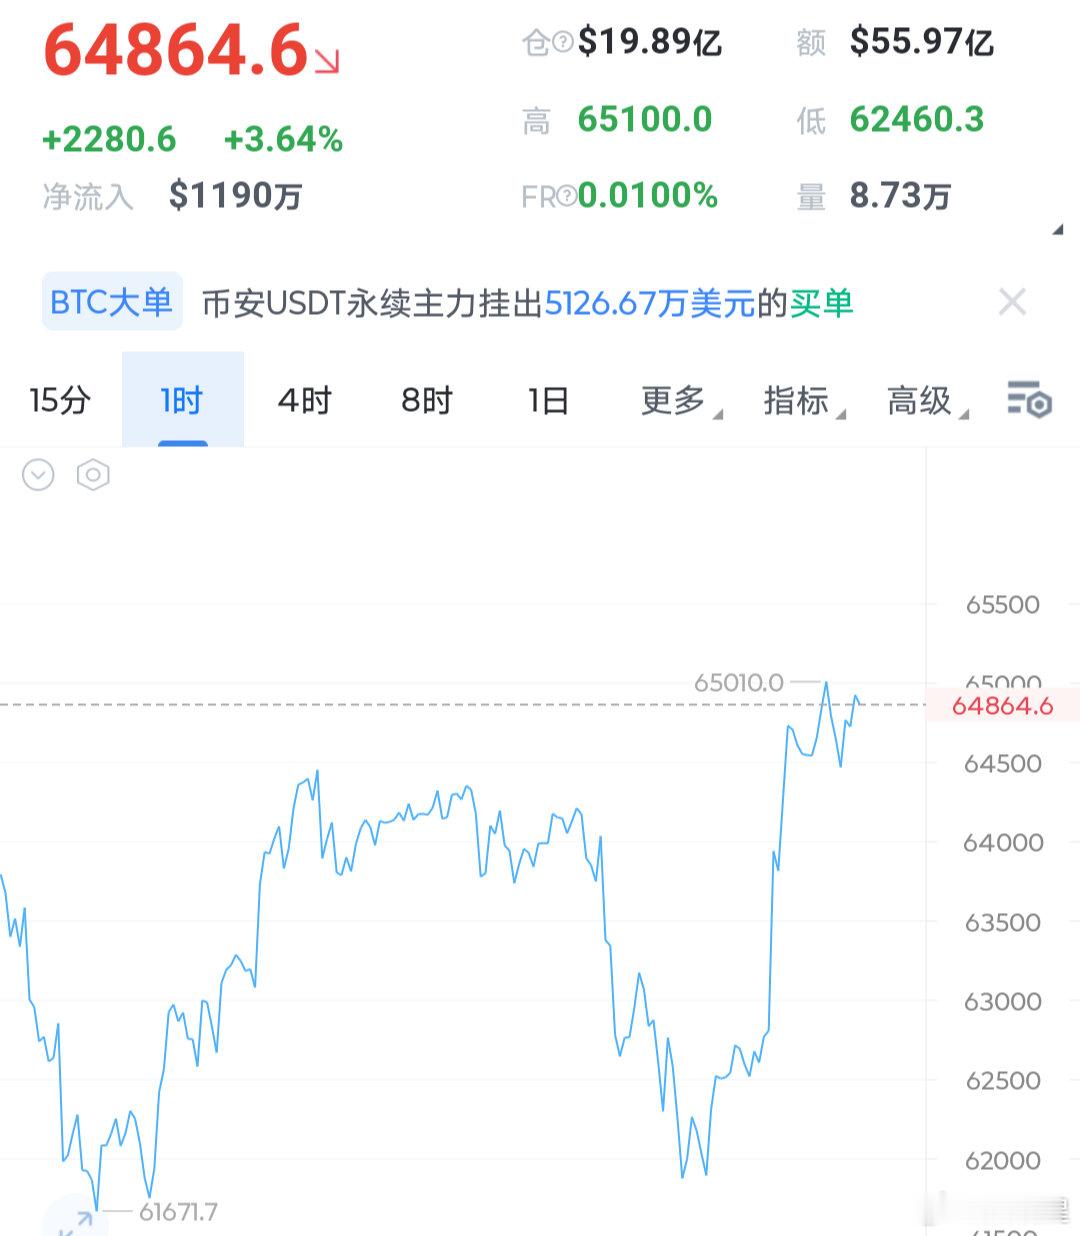
Task: Click the 63000 price axis label
Action: [x=1003, y=1001]
